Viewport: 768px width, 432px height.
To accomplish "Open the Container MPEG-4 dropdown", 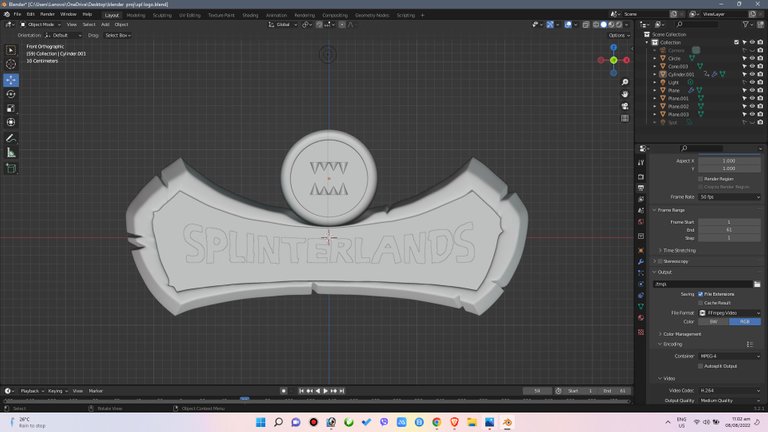I will click(x=729, y=357).
